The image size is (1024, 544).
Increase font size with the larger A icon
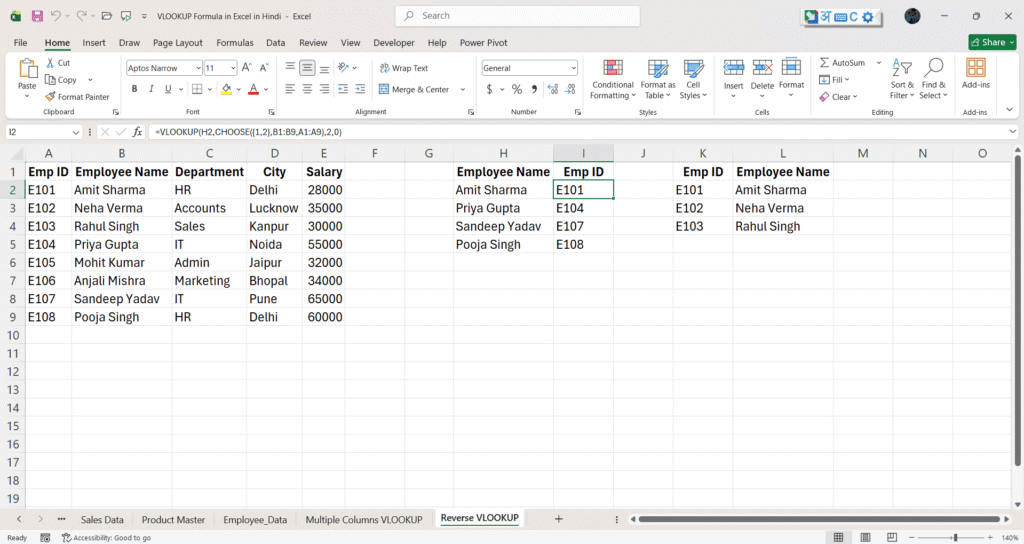[247, 67]
